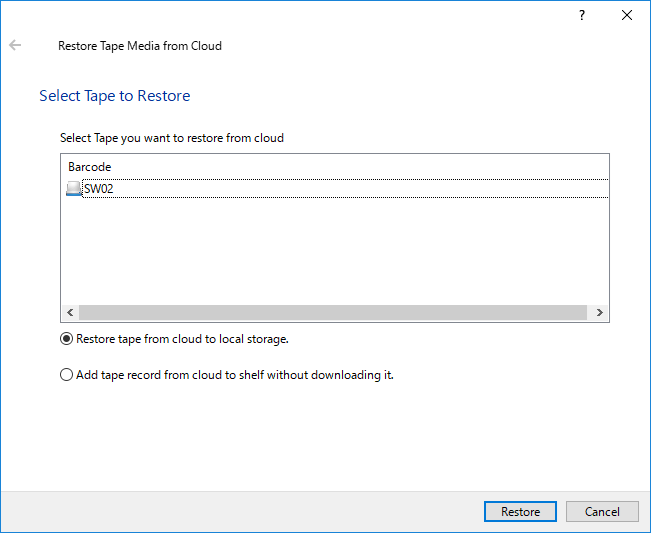The image size is (651, 533).
Task: Click 'Select Tape you want to restore' label
Action: pyautogui.click(x=172, y=138)
